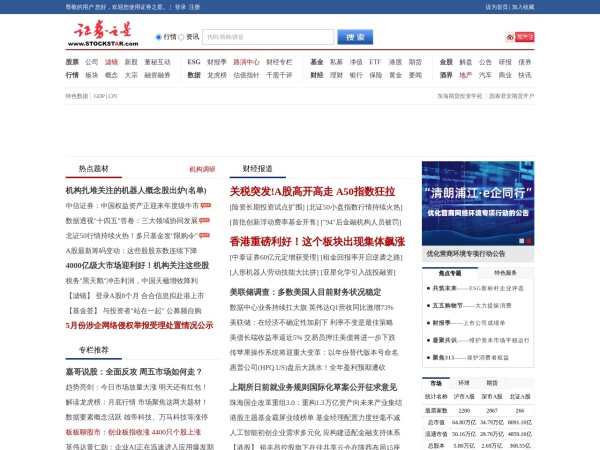
Task: Open the 公司 navigation link
Action: (92, 62)
